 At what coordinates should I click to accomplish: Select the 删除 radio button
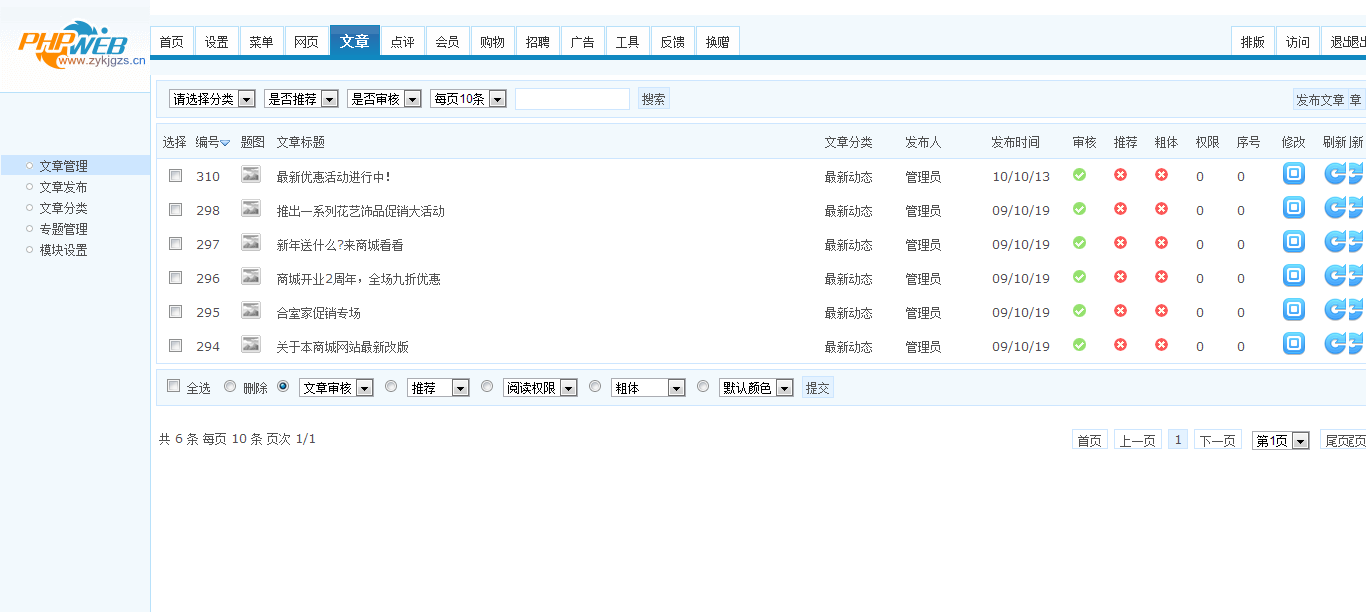click(230, 386)
